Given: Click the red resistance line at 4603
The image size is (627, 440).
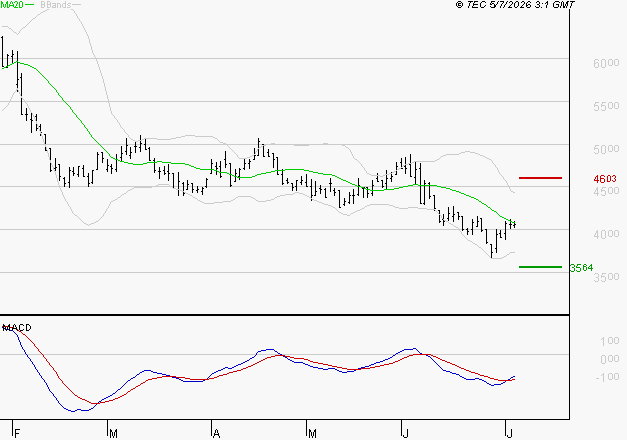Looking at the screenshot, I should [x=540, y=178].
